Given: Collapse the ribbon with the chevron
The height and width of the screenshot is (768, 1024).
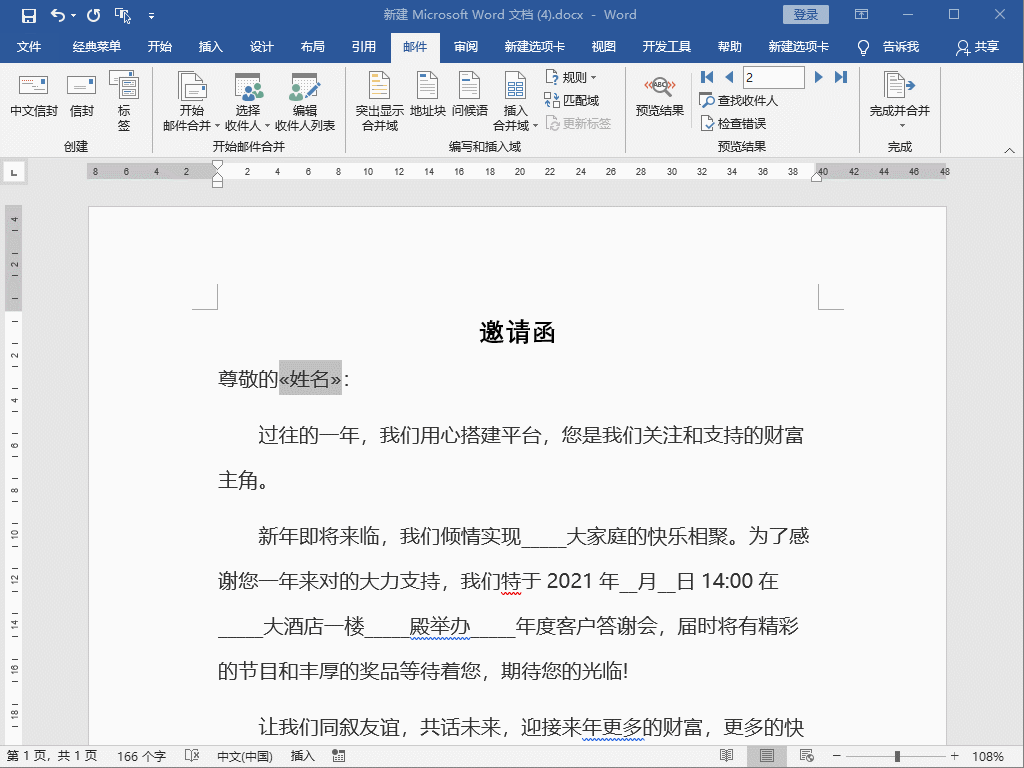Looking at the screenshot, I should click(x=1009, y=150).
